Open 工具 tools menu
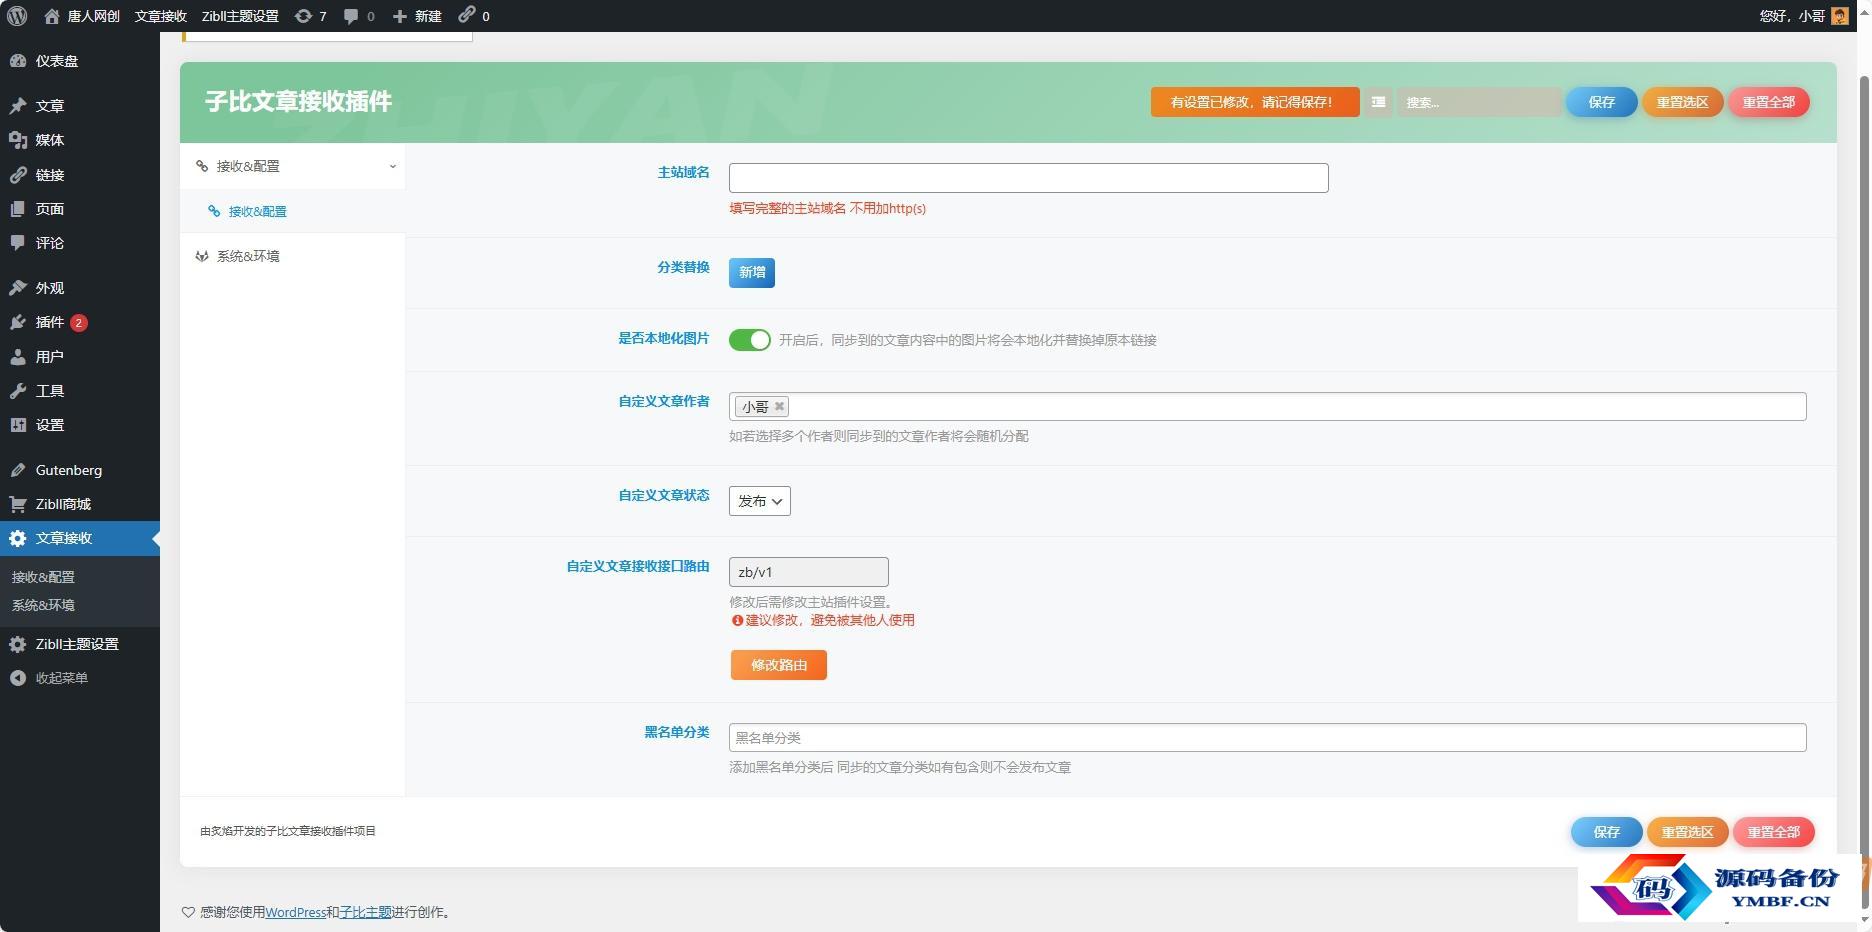1872x932 pixels. tap(80, 391)
